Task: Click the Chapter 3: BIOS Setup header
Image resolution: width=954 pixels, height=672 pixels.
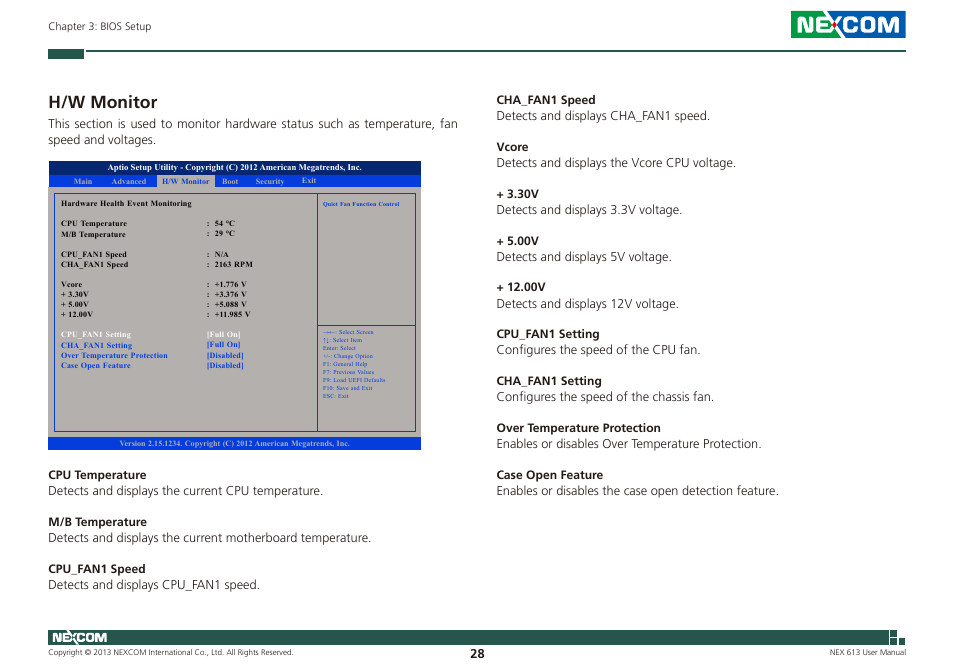Action: [x=100, y=26]
